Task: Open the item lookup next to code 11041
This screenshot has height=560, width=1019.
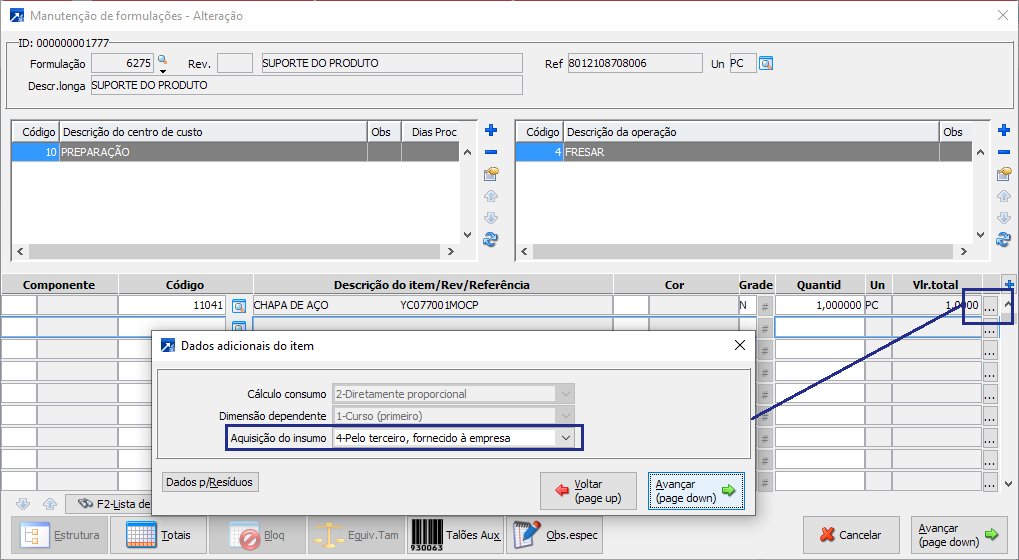Action: coord(239,305)
